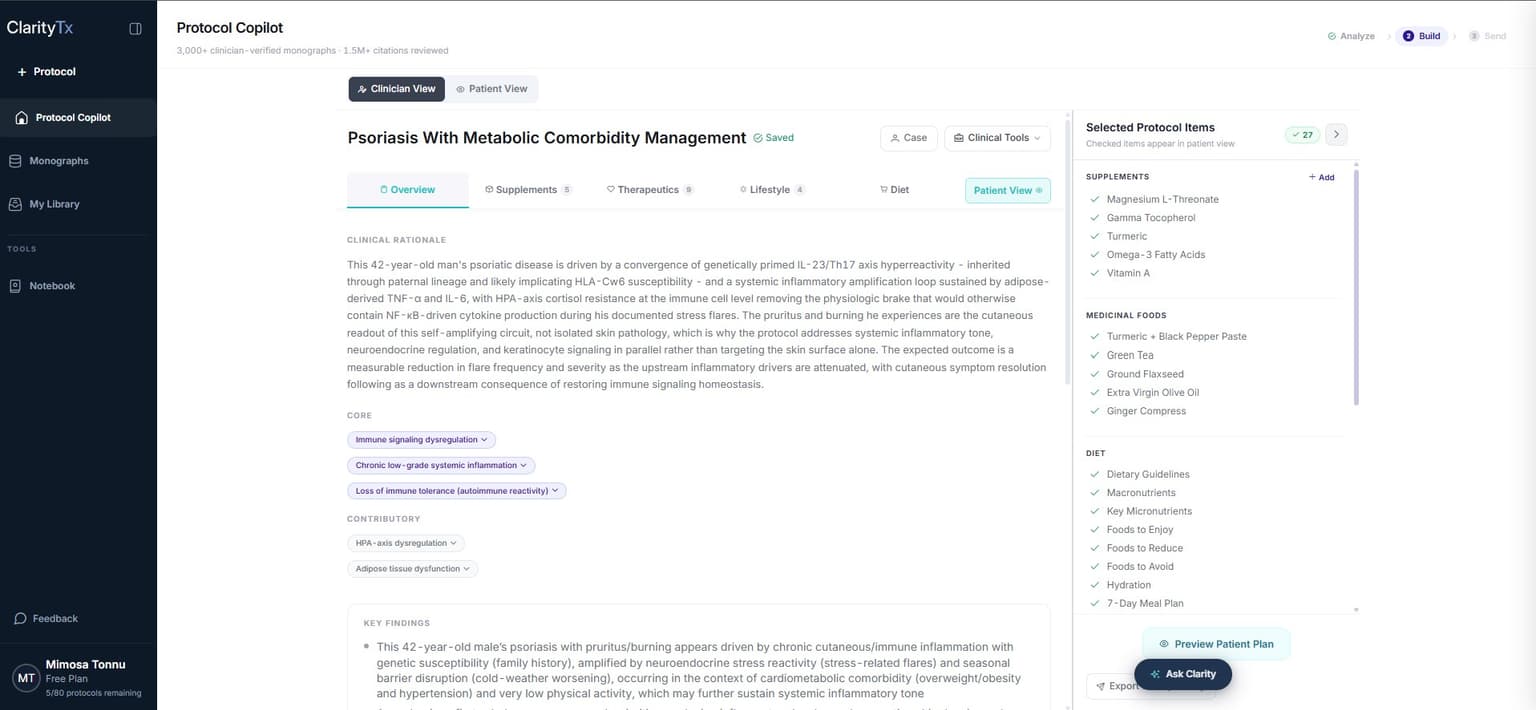Open the Lifestyle tab

coord(771,190)
